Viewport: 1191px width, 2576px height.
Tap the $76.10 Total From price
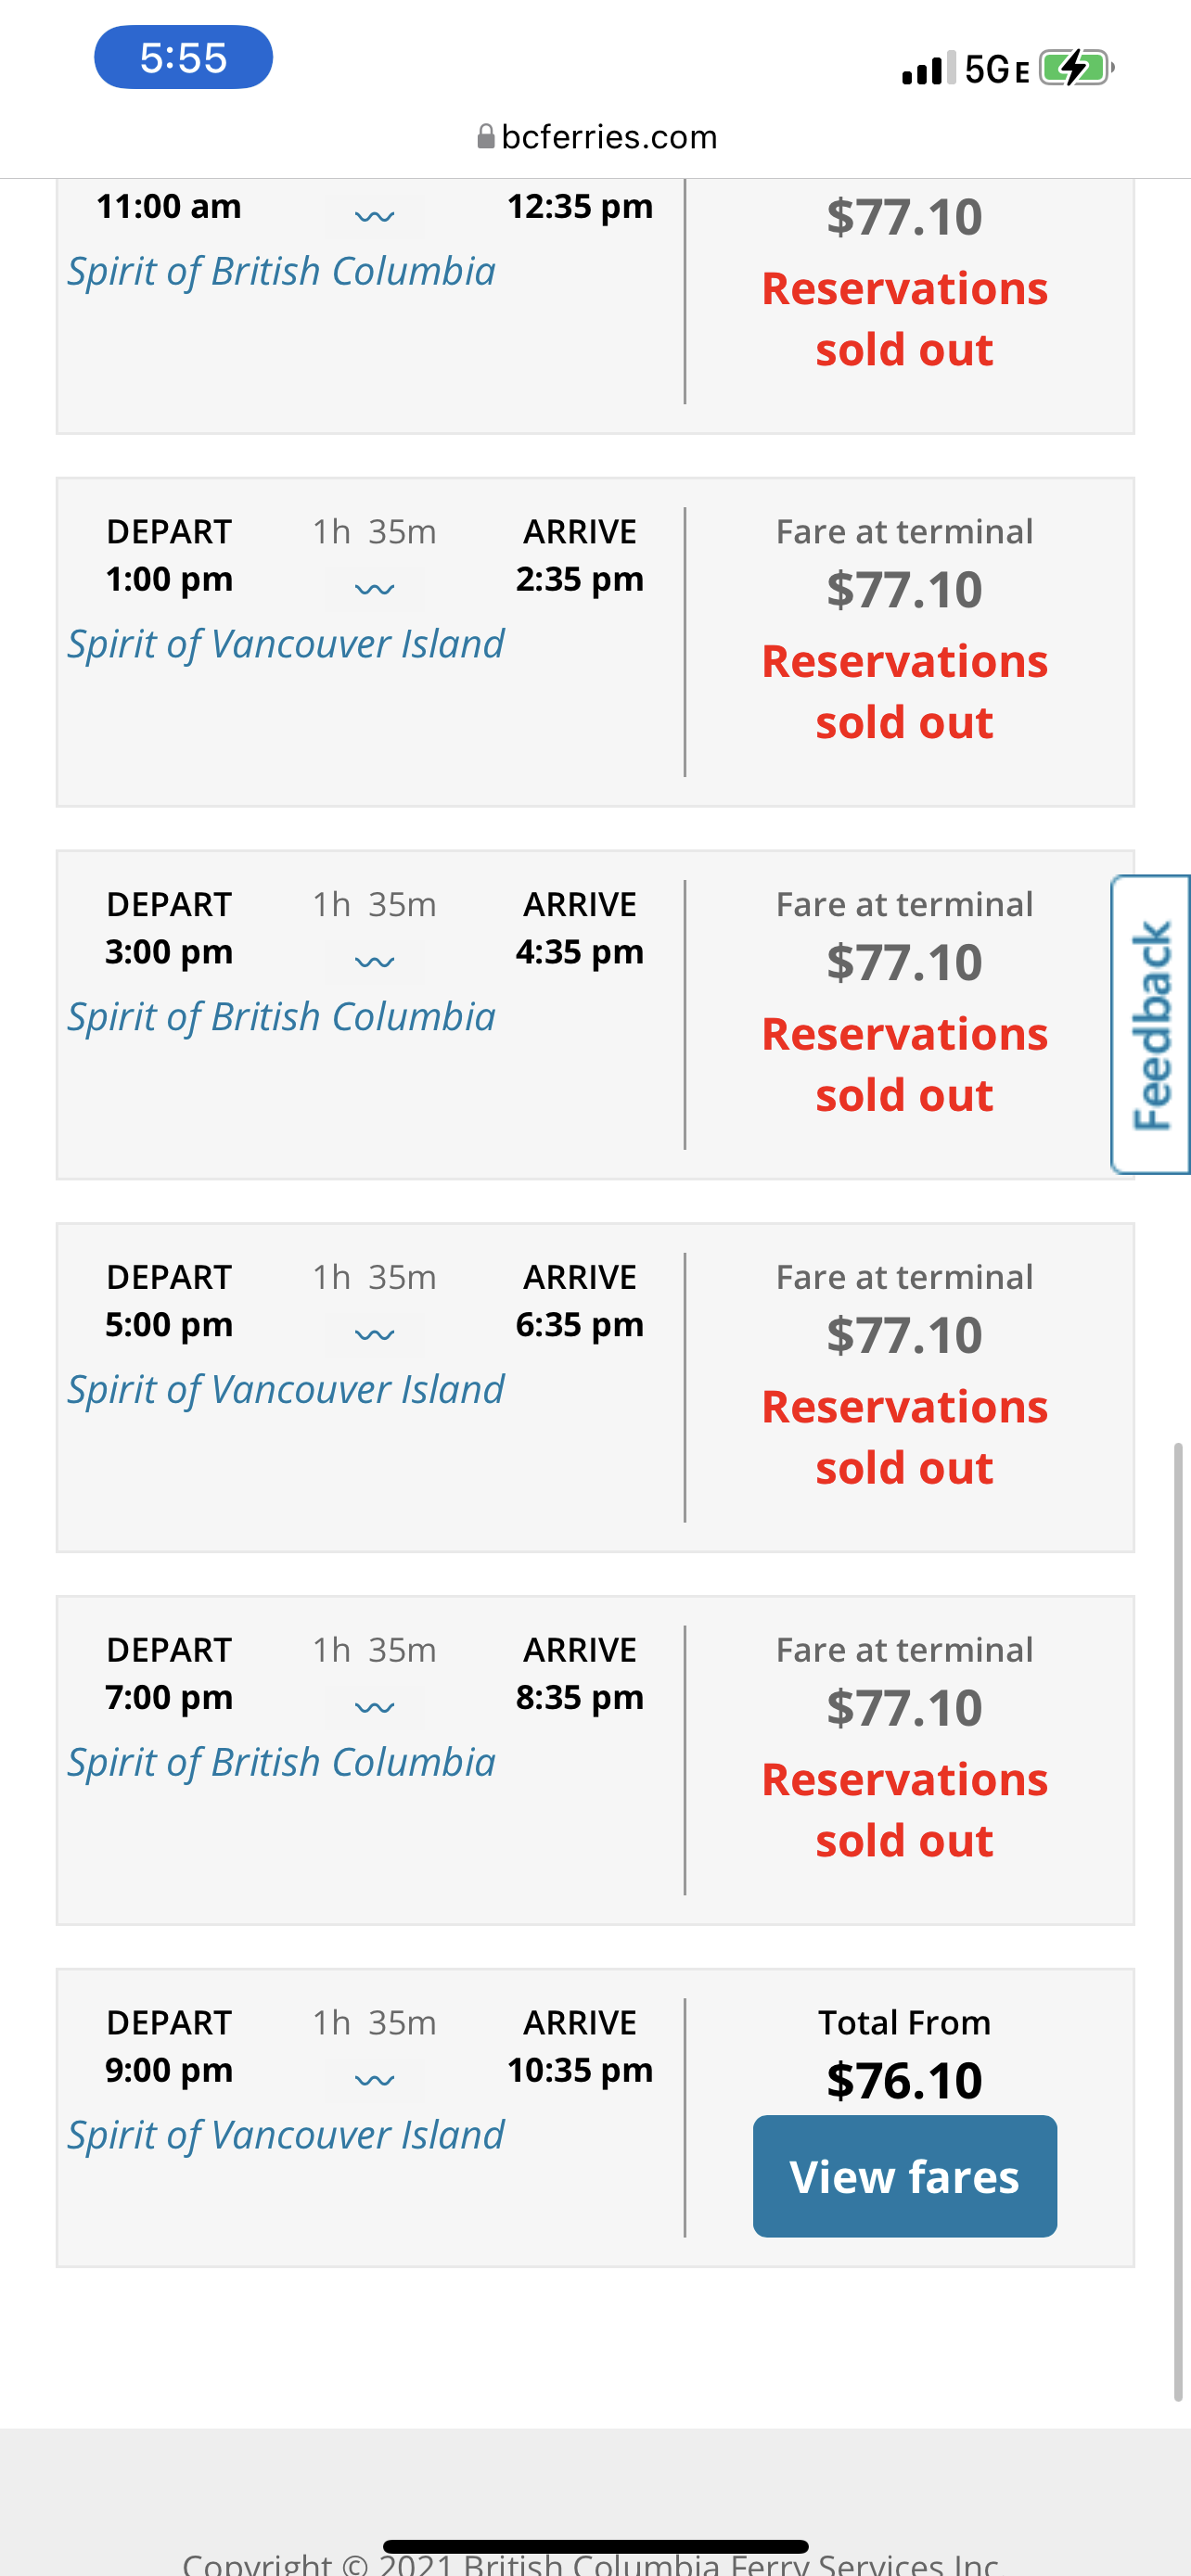click(904, 2081)
